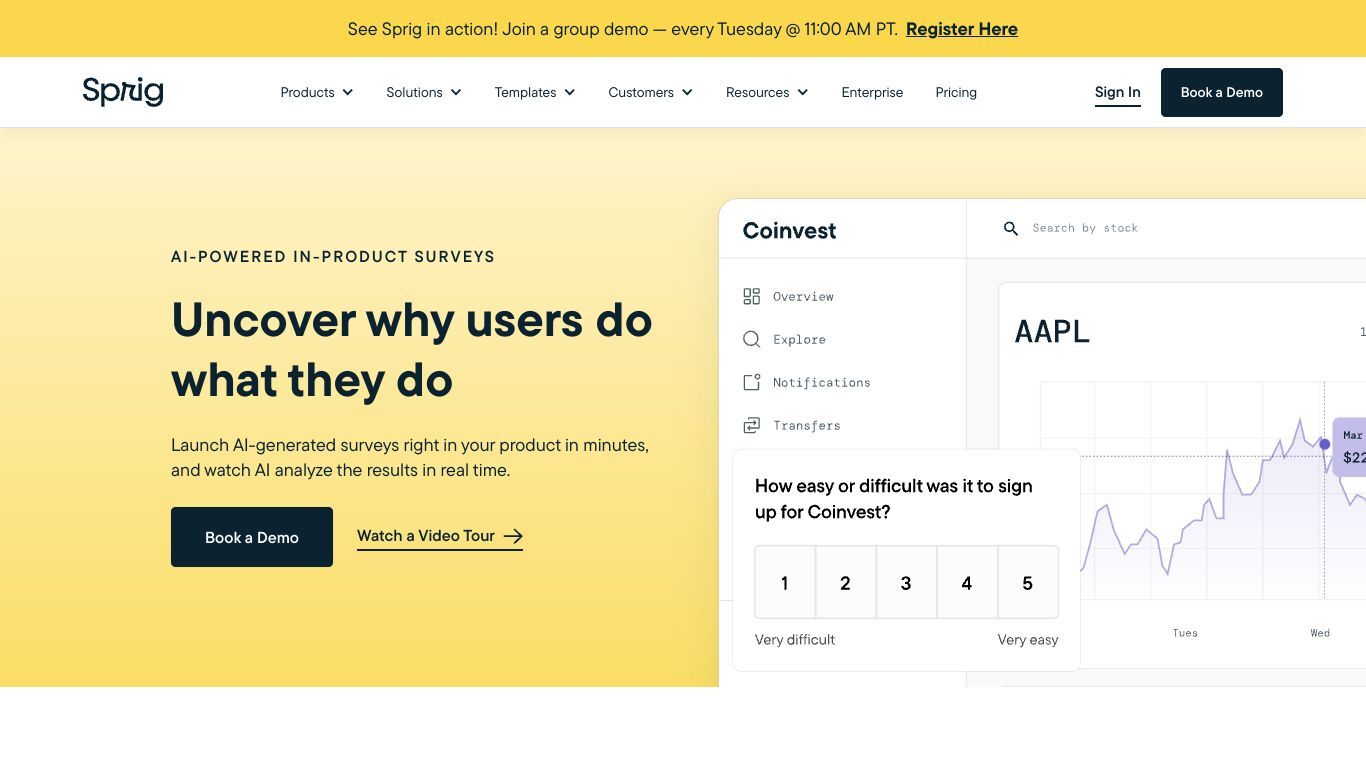Screen dimensions: 1366x768
Task: Click the Search by stock input field
Action: [1180, 228]
